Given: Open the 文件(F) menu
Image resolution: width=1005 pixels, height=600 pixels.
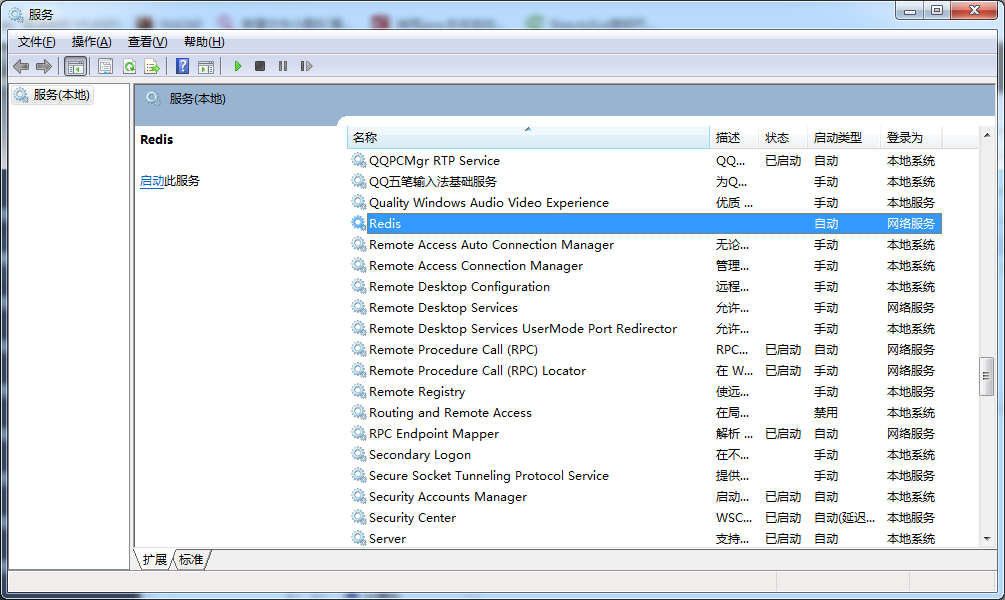Looking at the screenshot, I should [37, 42].
